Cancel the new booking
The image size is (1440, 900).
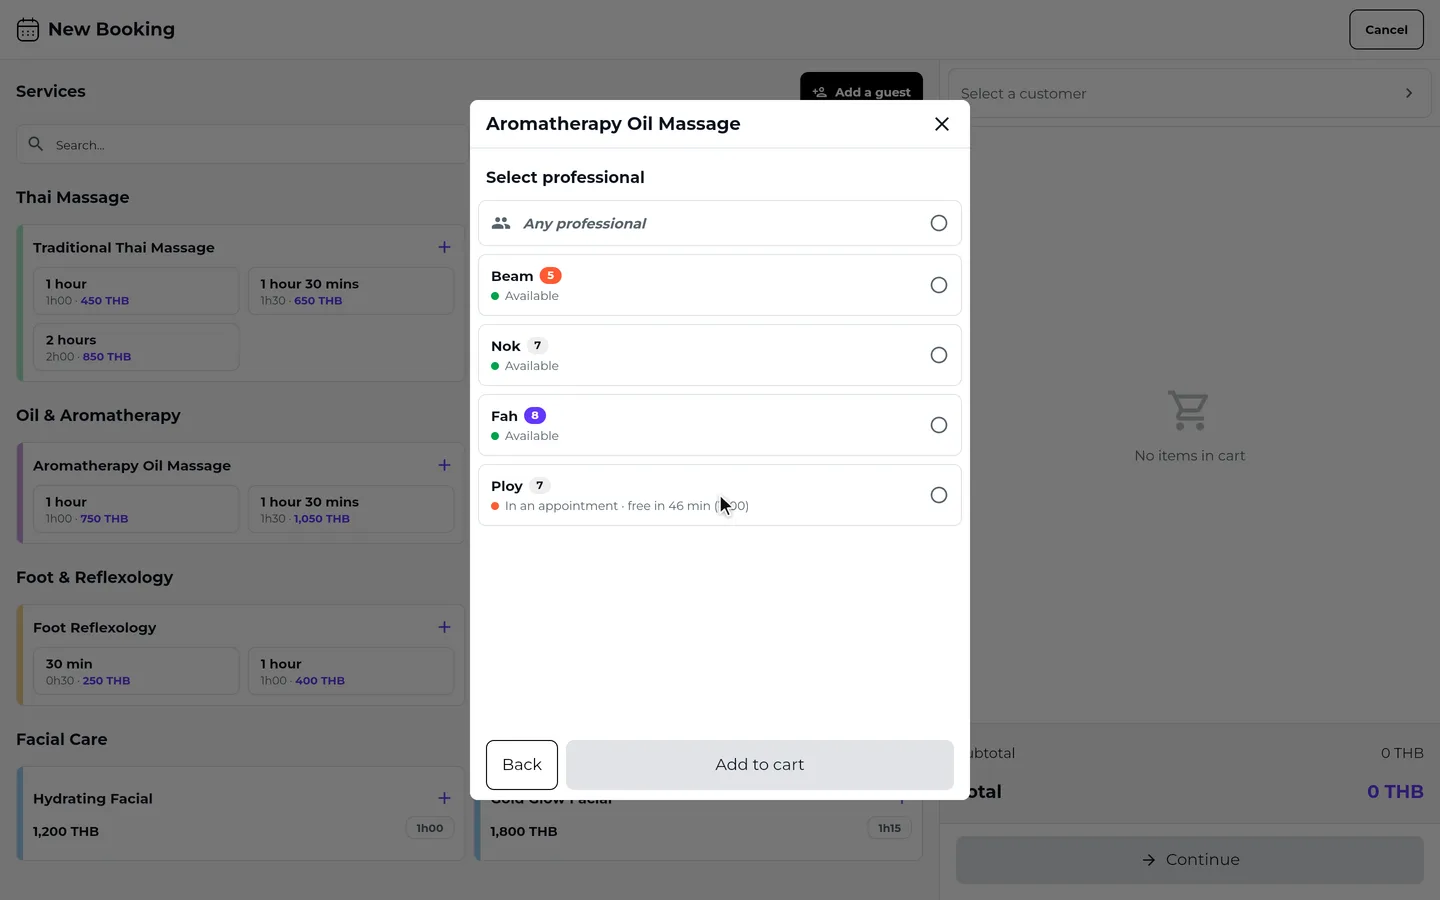pyautogui.click(x=1386, y=30)
